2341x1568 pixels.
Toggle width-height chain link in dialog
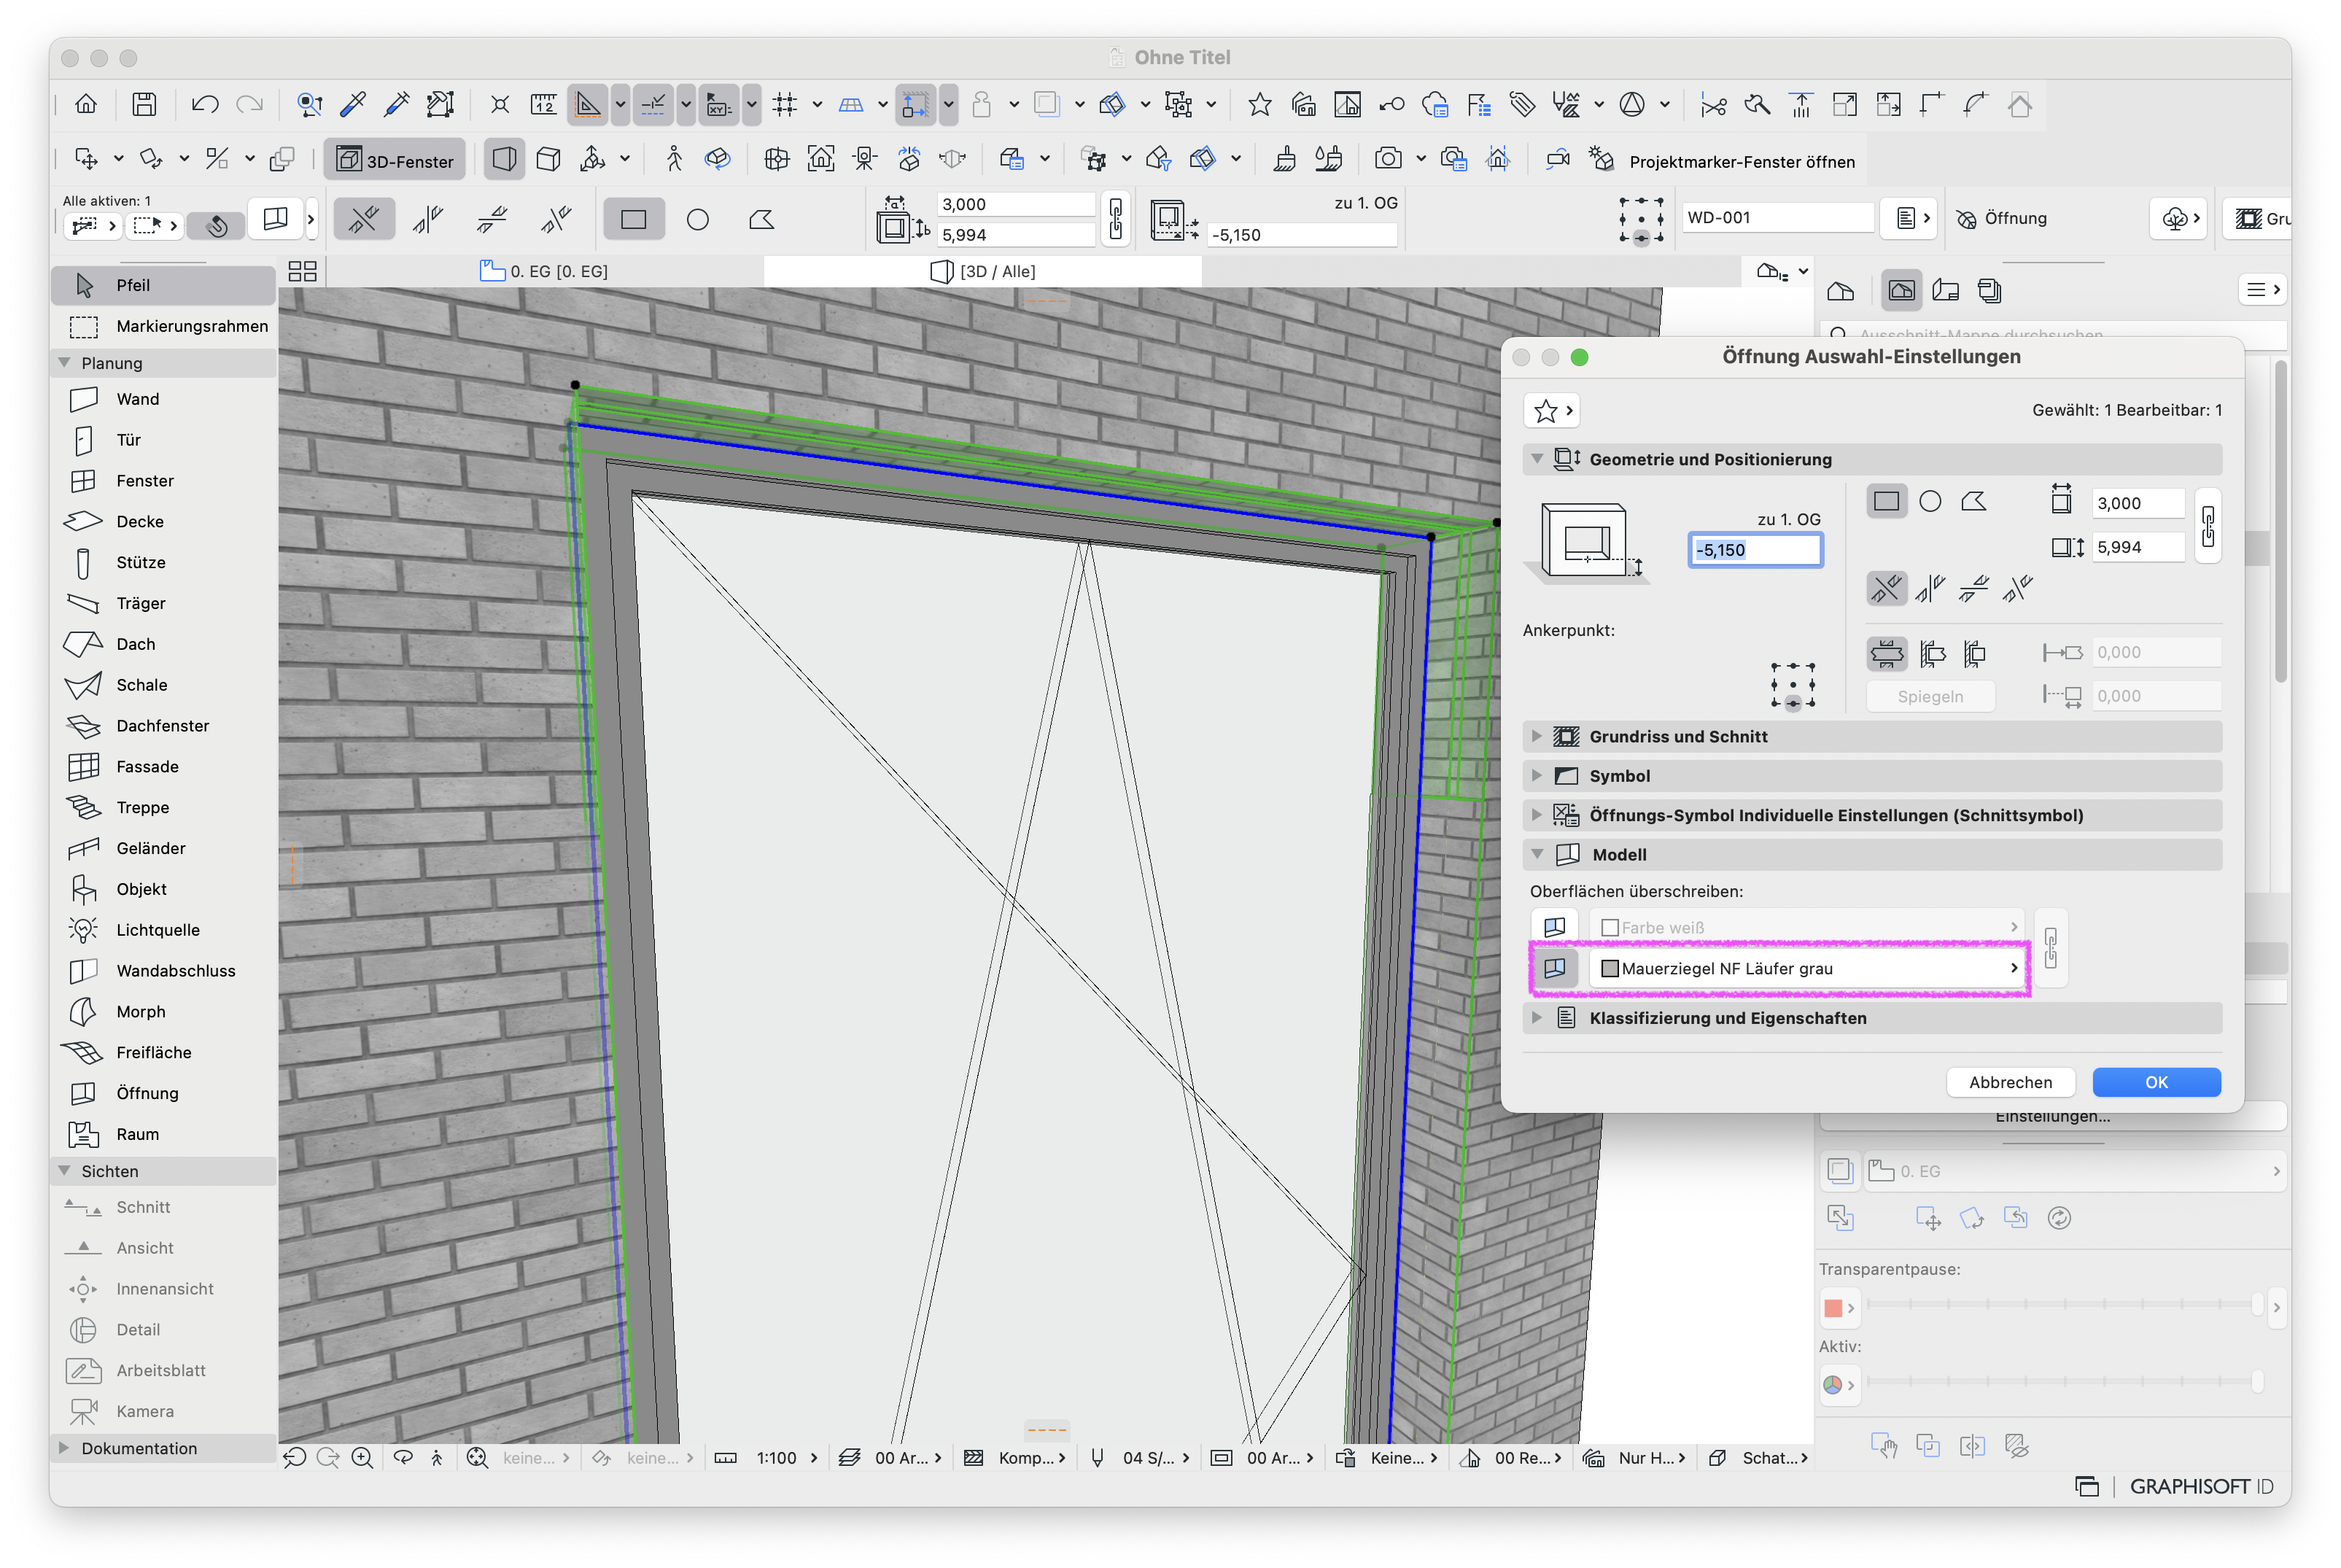pyautogui.click(x=2207, y=525)
